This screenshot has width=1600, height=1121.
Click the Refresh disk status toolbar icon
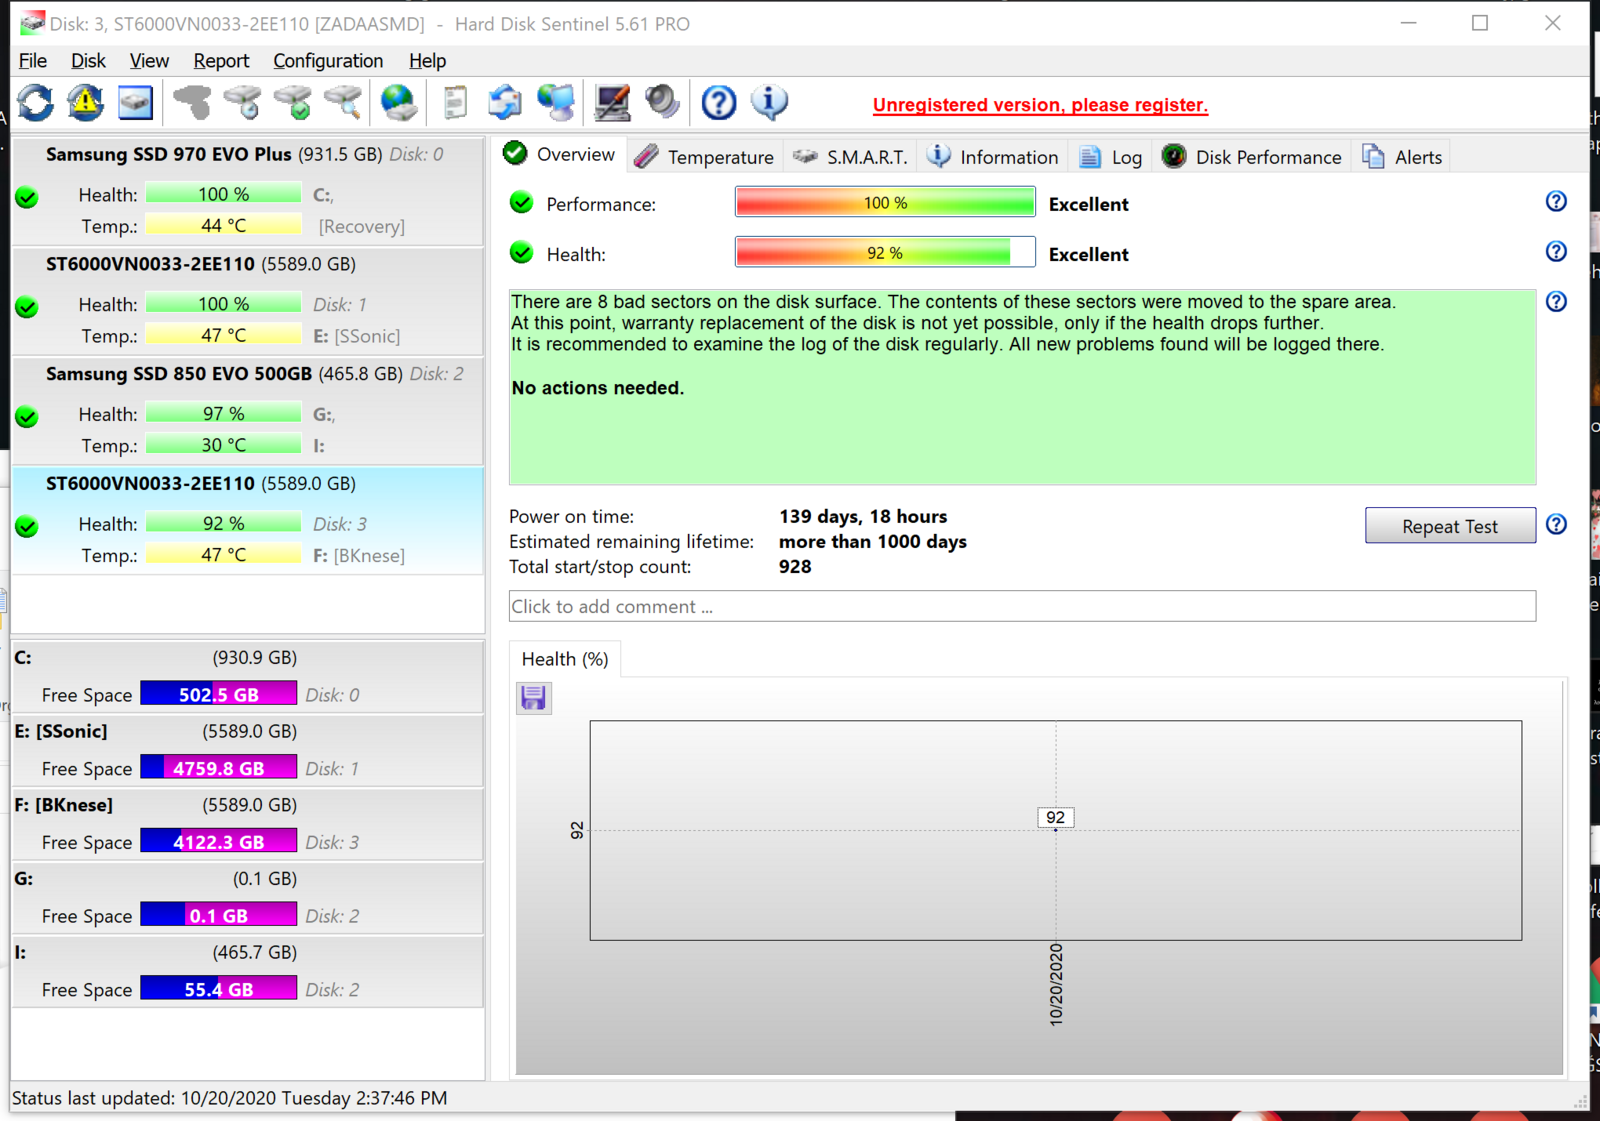coord(36,103)
